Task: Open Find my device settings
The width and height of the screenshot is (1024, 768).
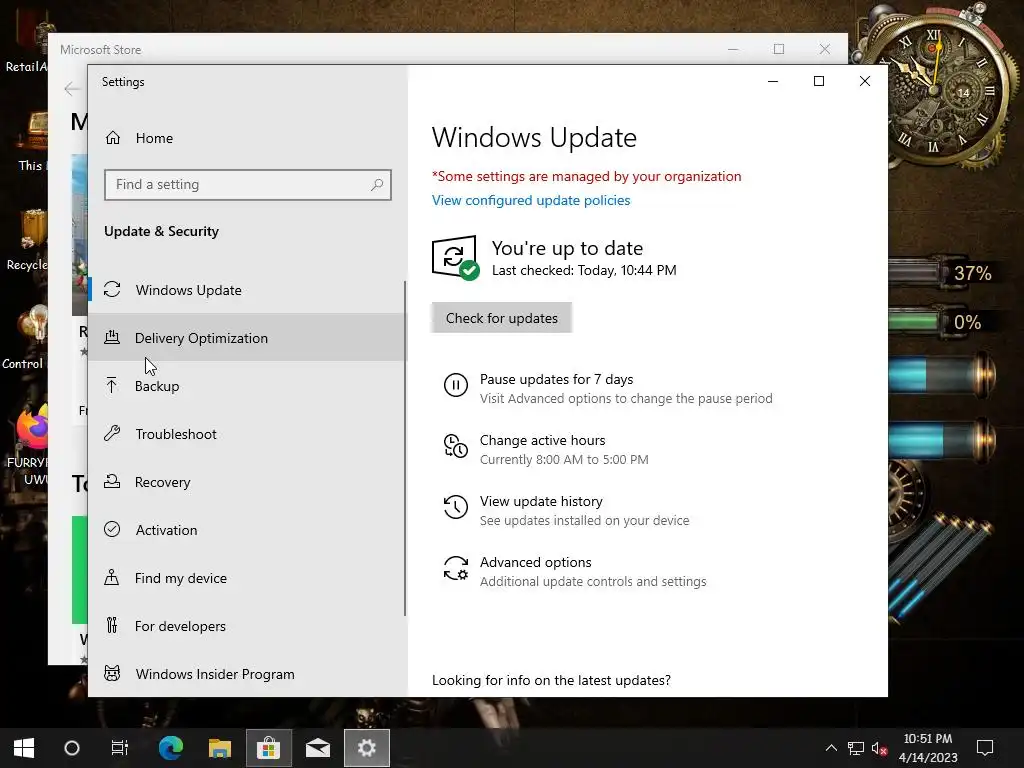Action: 247,577
